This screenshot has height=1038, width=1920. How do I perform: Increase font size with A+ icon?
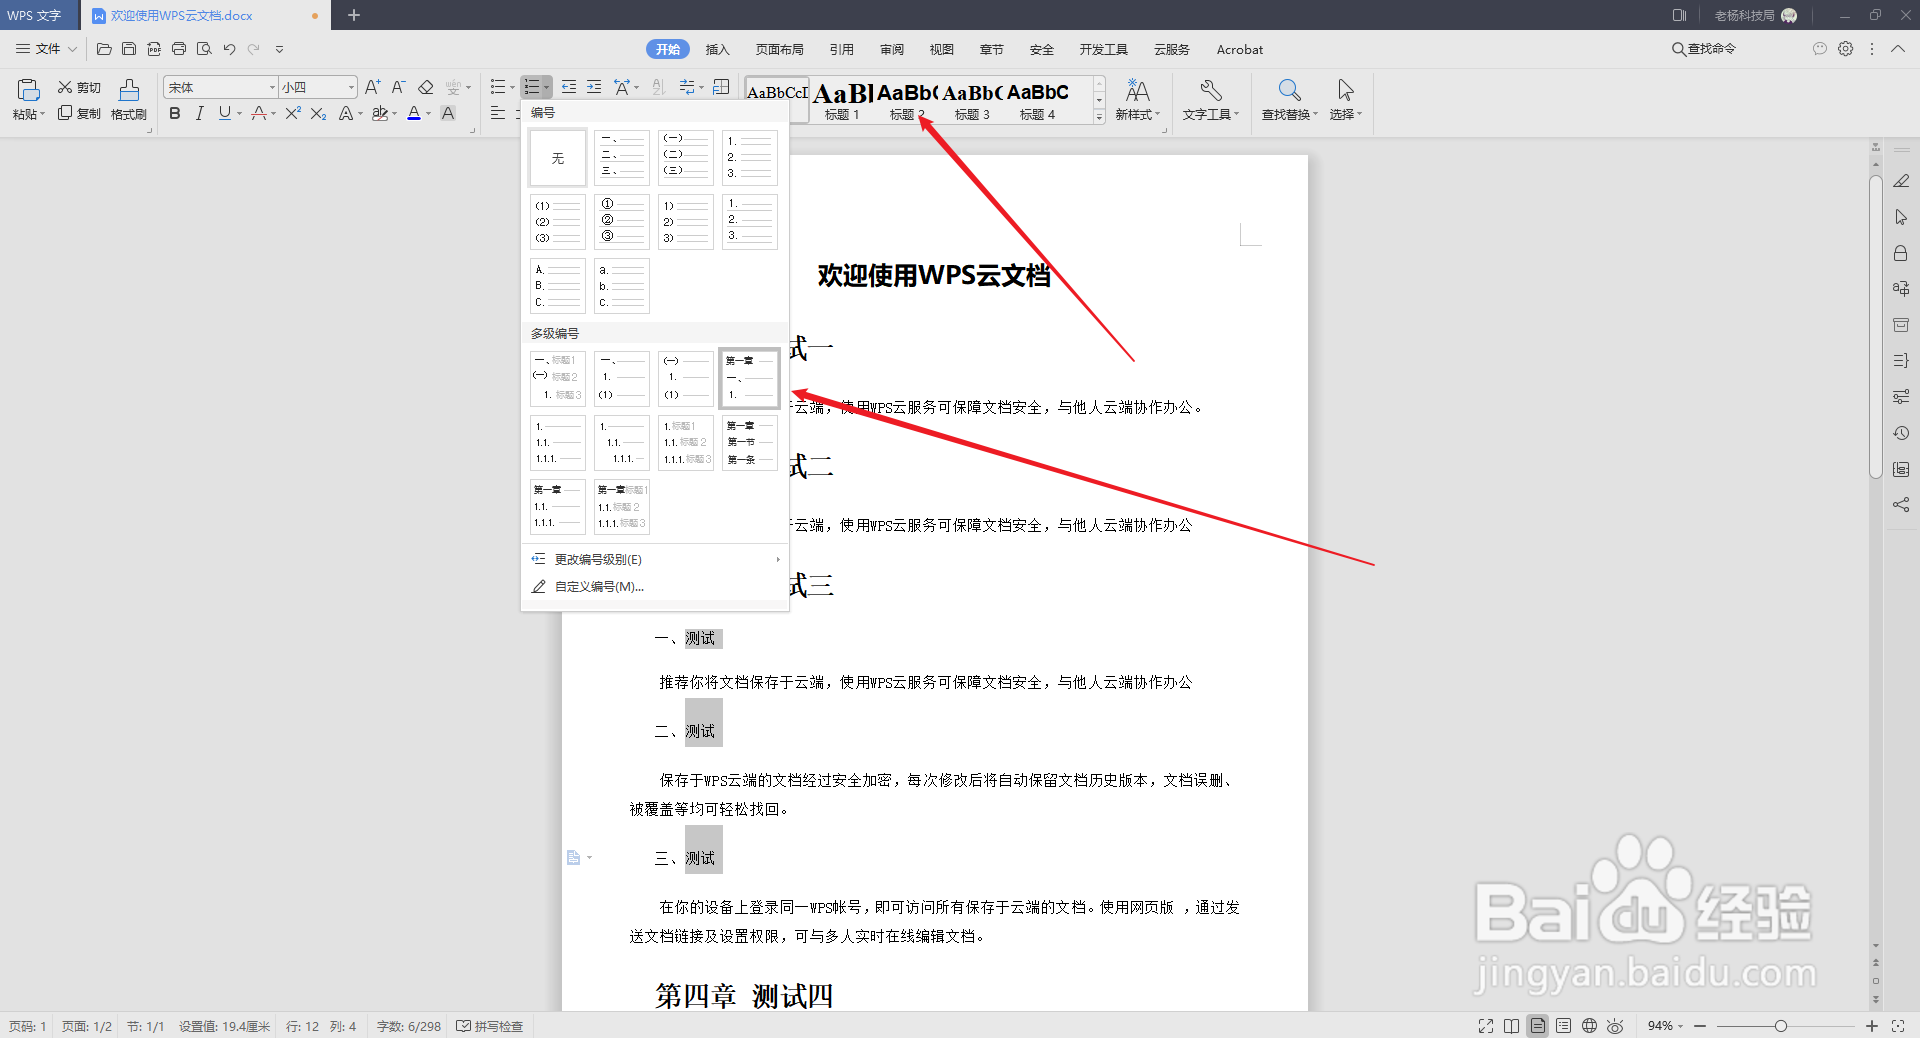pos(372,88)
